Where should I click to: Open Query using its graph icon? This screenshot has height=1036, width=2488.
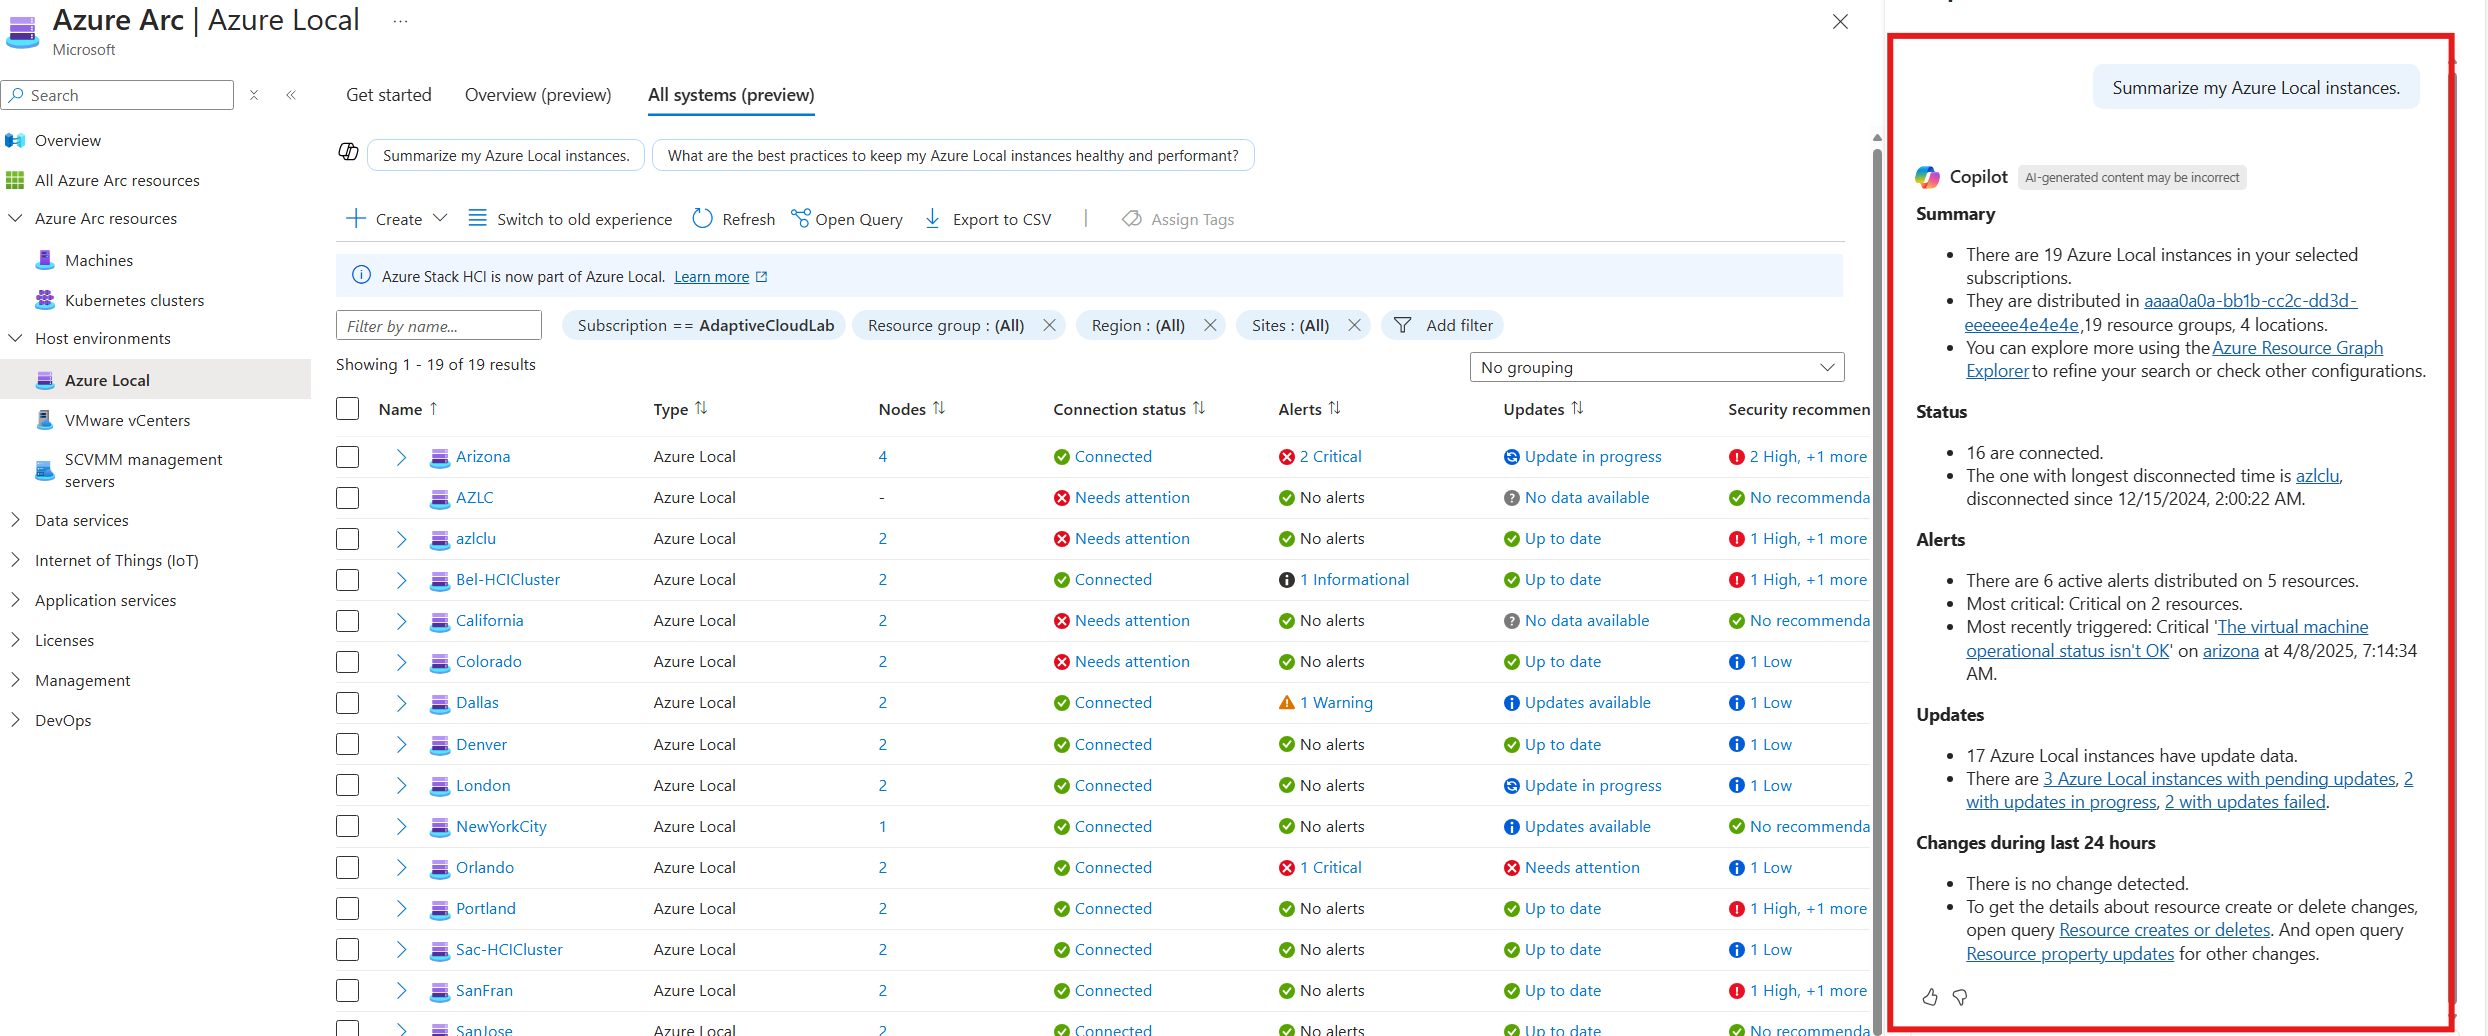pos(800,219)
